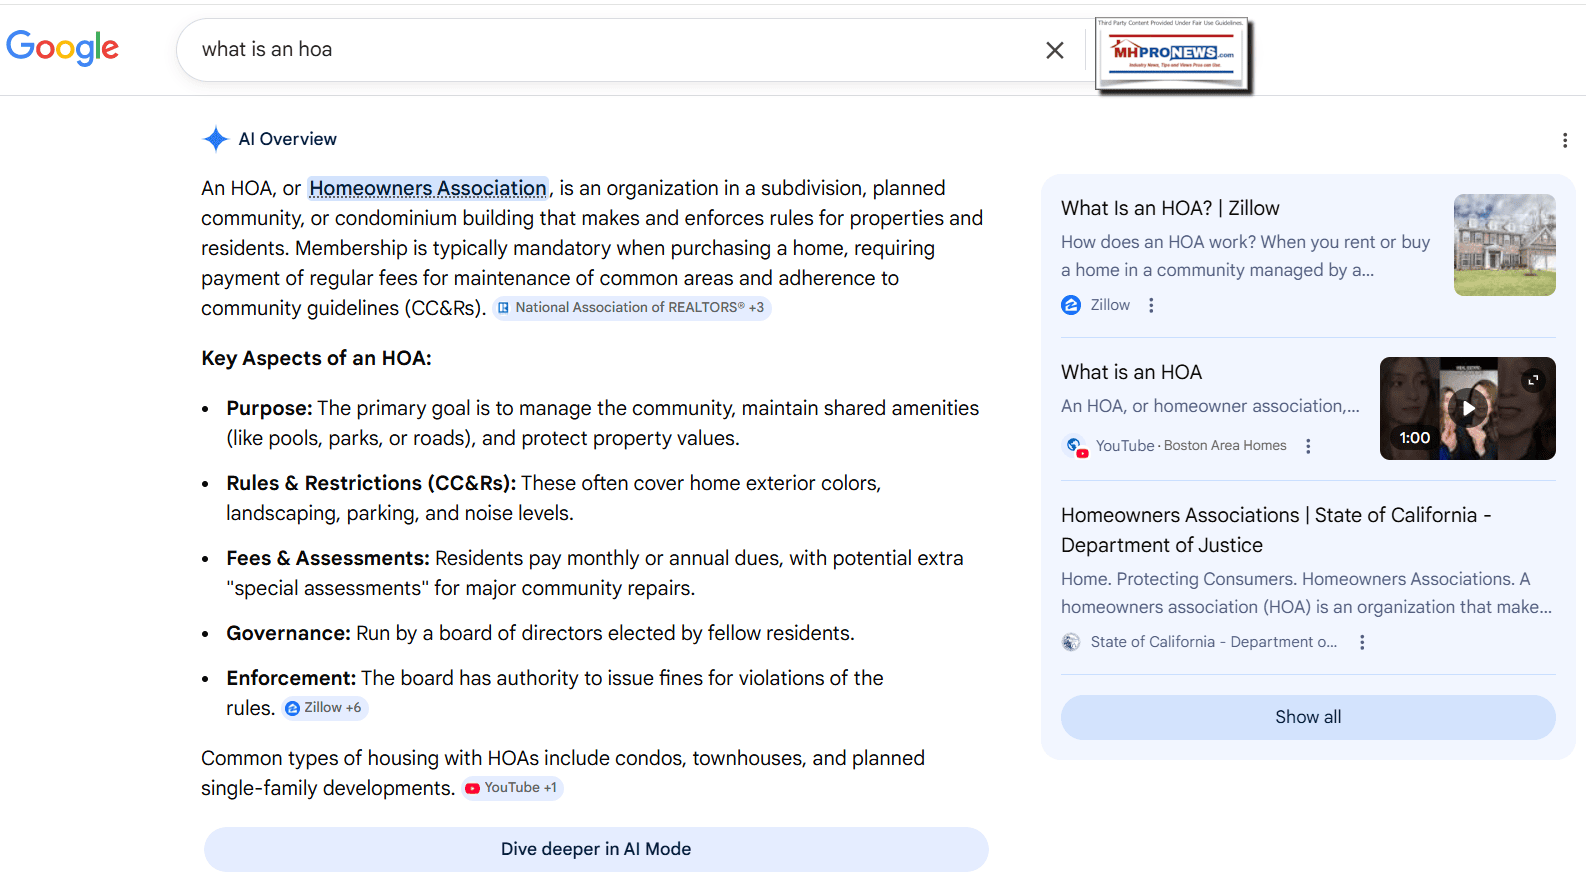1586x891 pixels.
Task: Open AI Overview three-dot options menu
Action: [1564, 141]
